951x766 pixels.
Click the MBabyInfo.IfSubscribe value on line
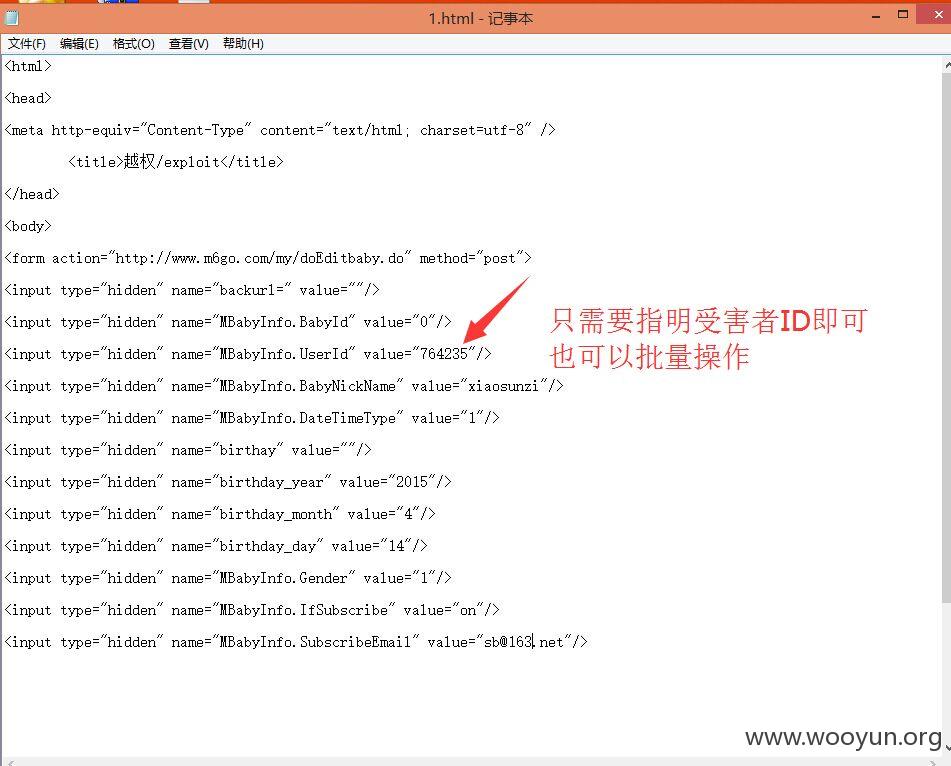click(252, 610)
